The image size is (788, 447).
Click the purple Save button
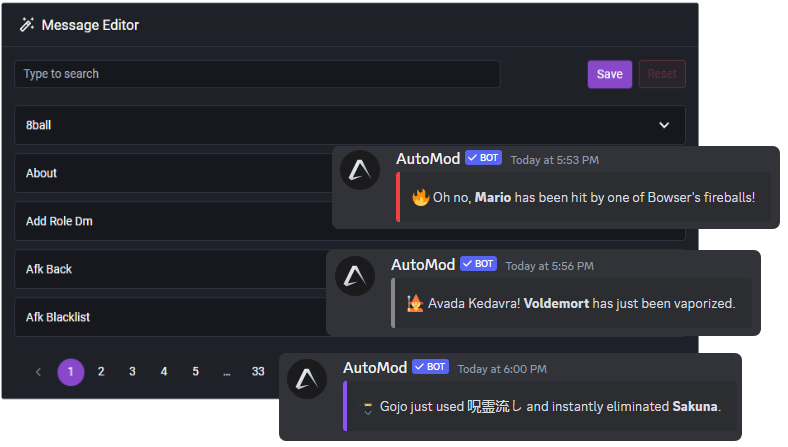tap(610, 74)
